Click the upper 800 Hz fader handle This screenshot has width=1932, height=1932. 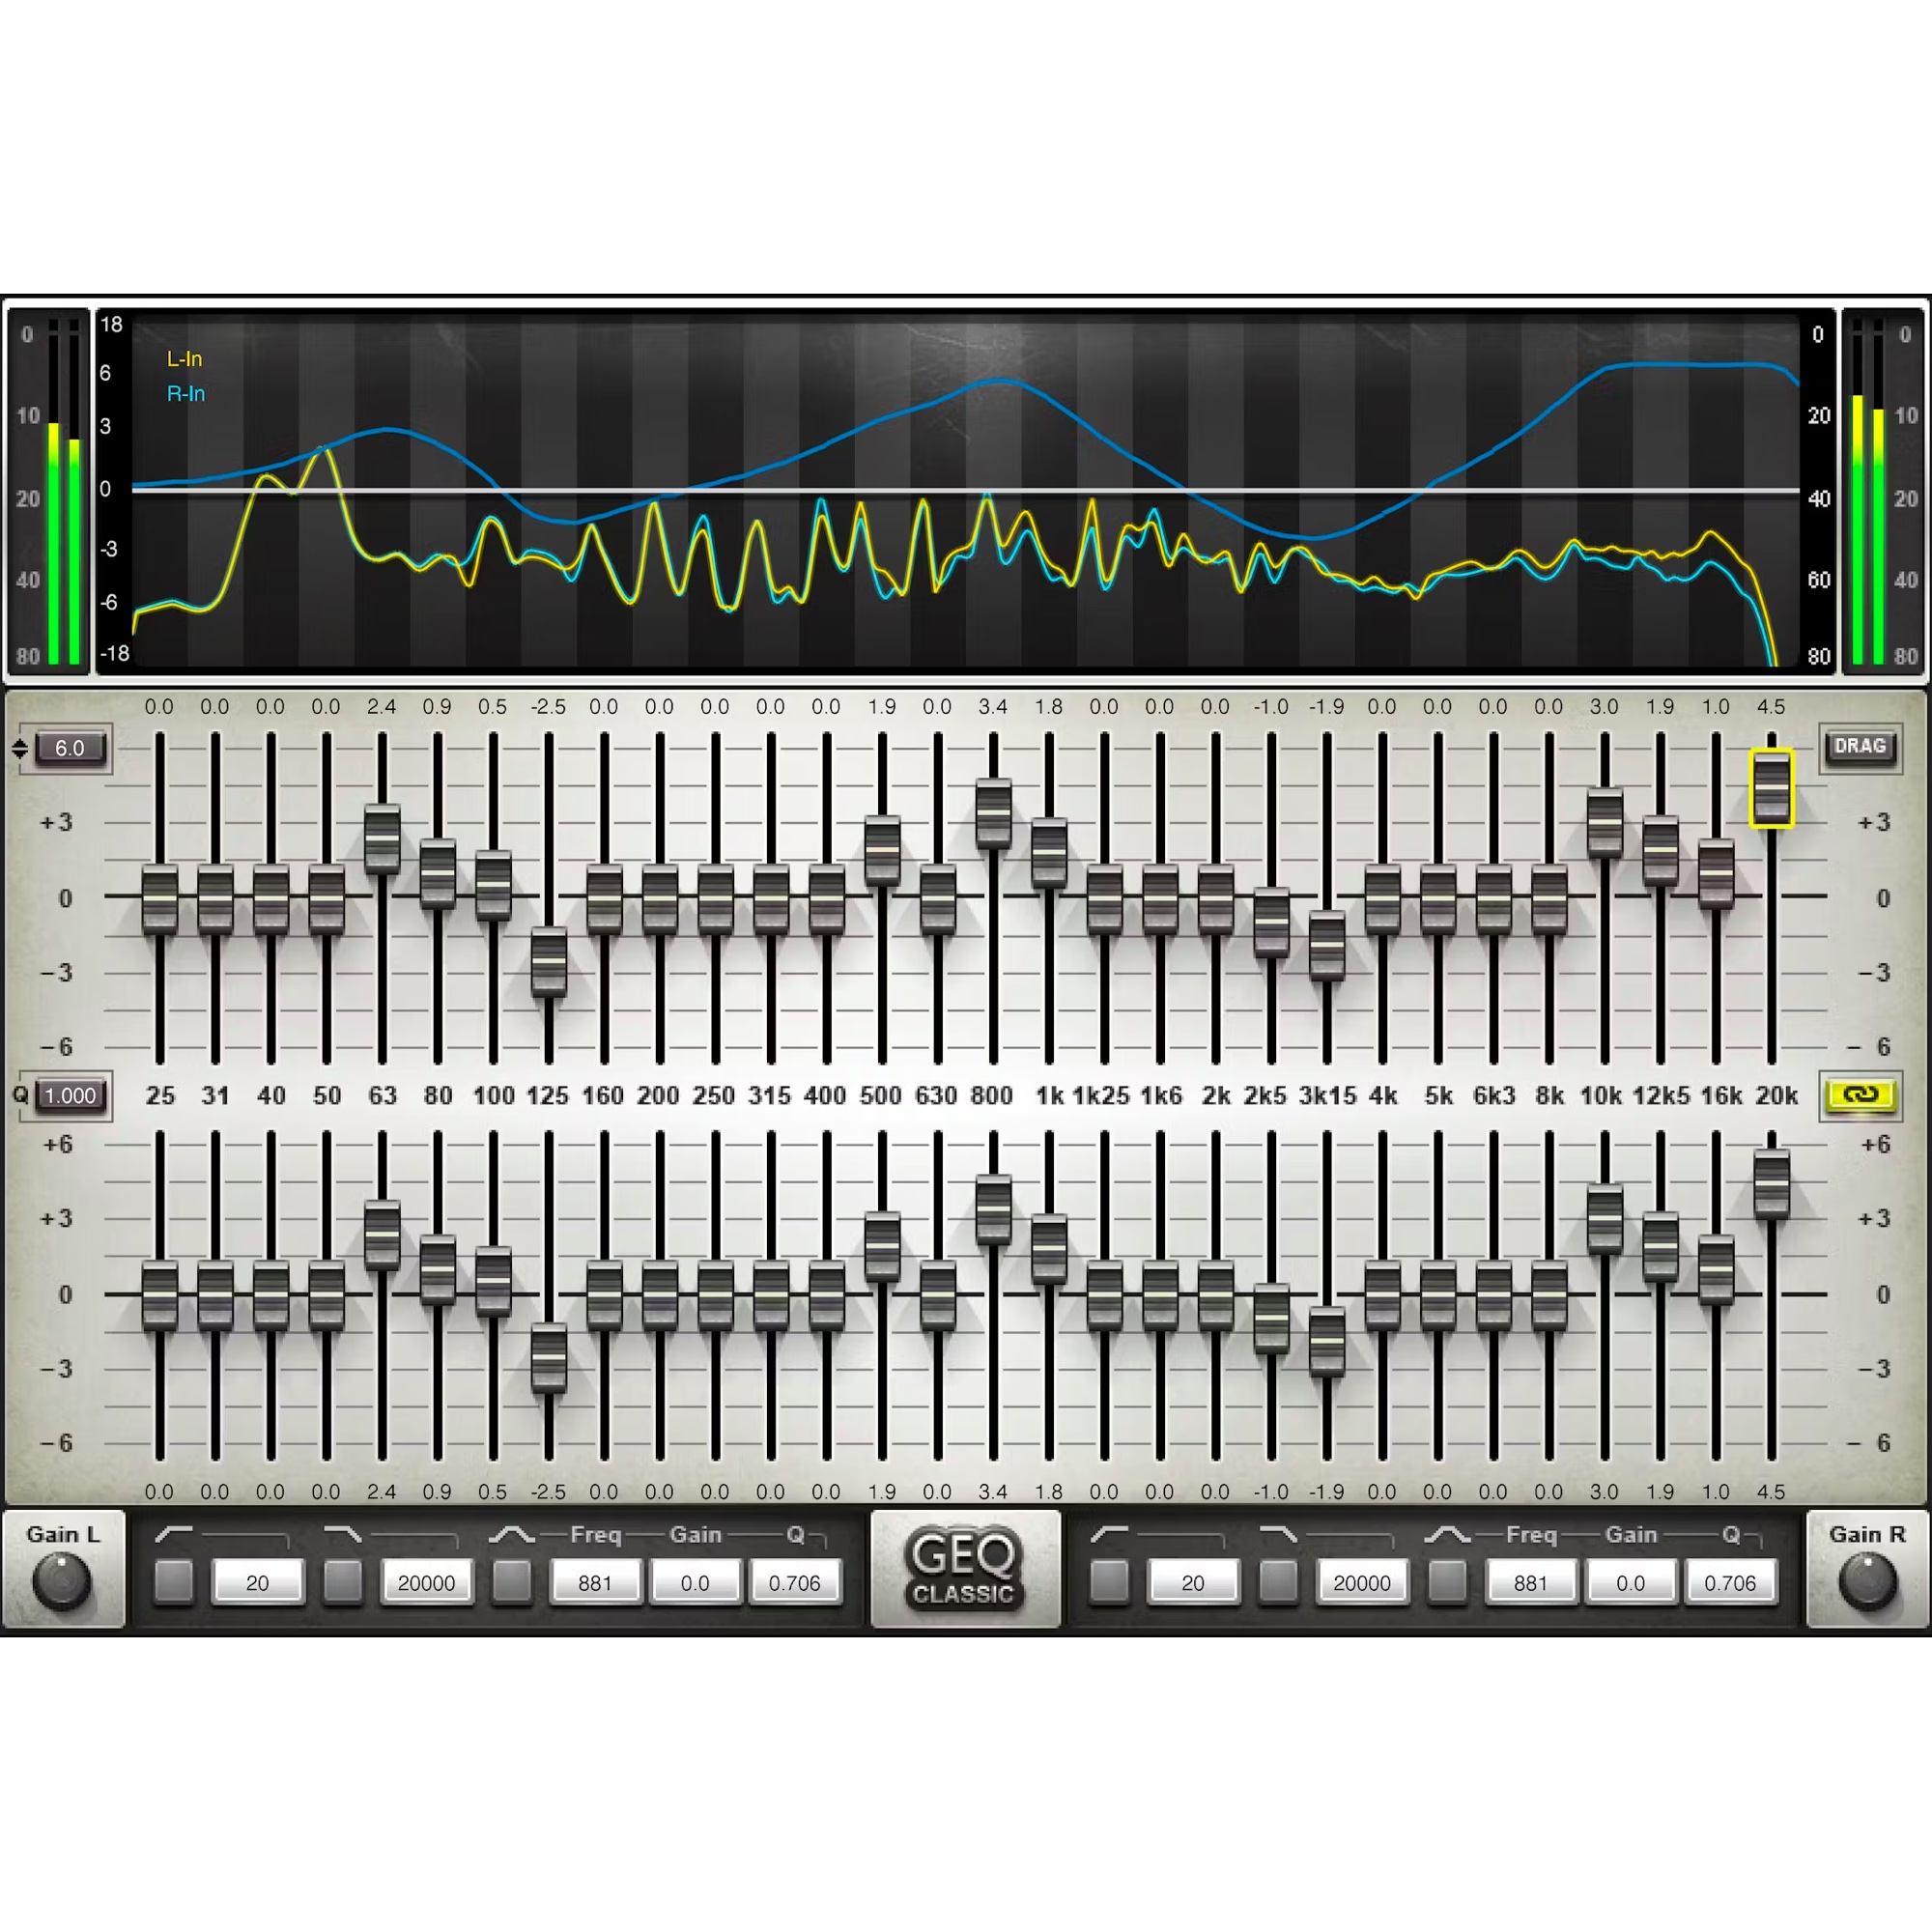pos(993,814)
